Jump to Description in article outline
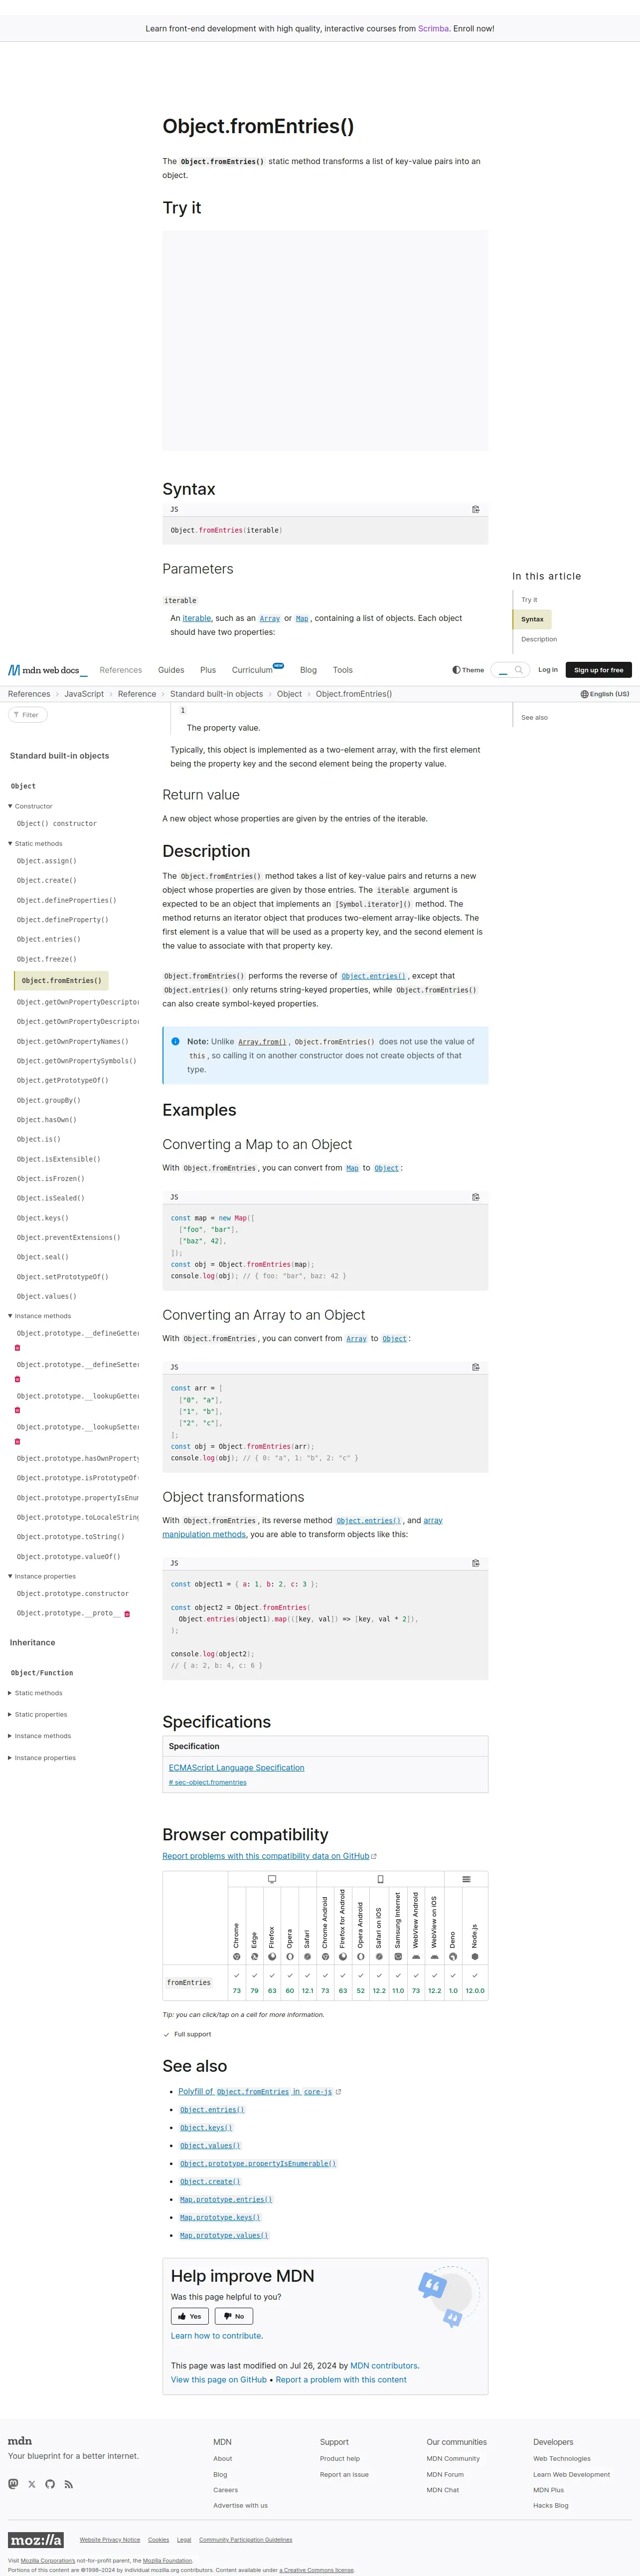The height and width of the screenshot is (2576, 640). [x=539, y=639]
